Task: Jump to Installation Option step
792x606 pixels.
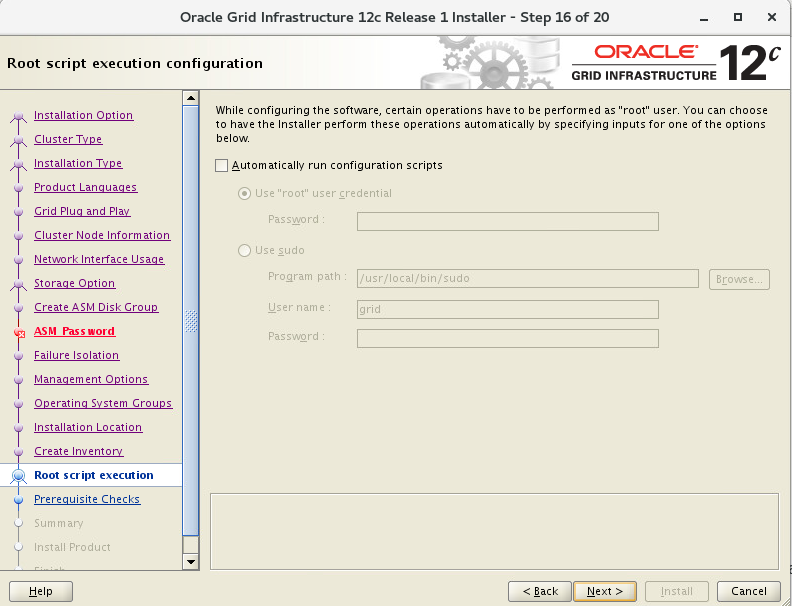Action: [x=83, y=115]
